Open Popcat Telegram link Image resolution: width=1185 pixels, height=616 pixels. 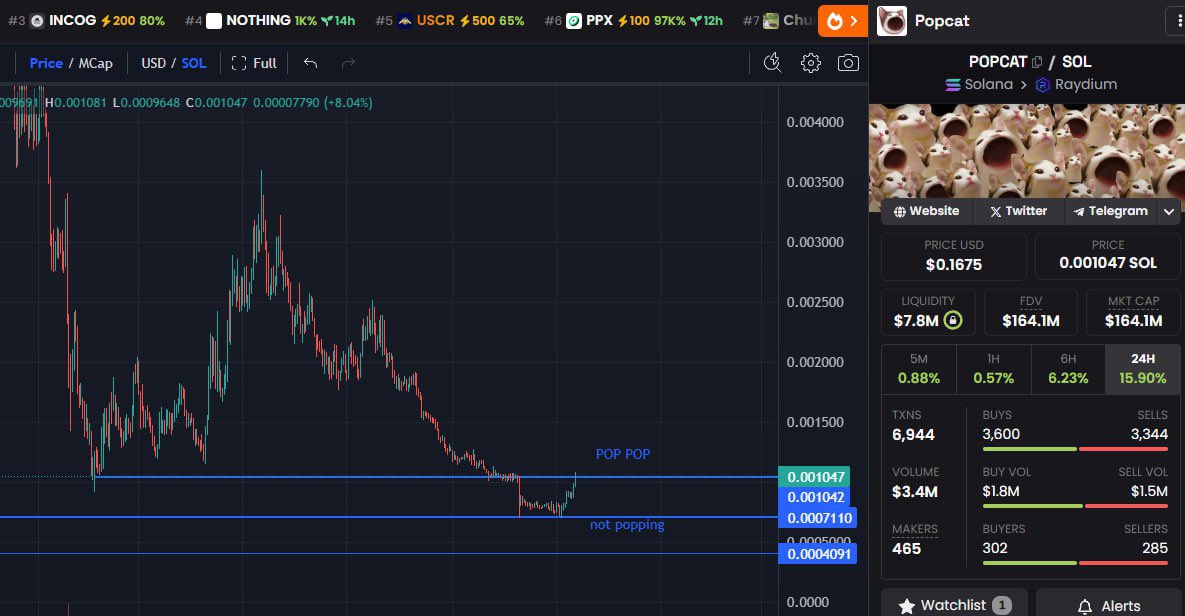pyautogui.click(x=1111, y=212)
